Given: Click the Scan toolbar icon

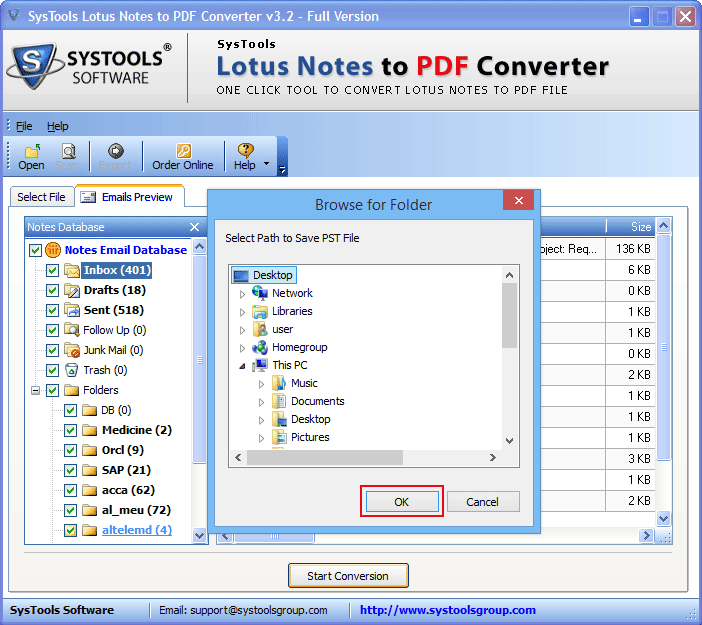Looking at the screenshot, I should tap(68, 151).
